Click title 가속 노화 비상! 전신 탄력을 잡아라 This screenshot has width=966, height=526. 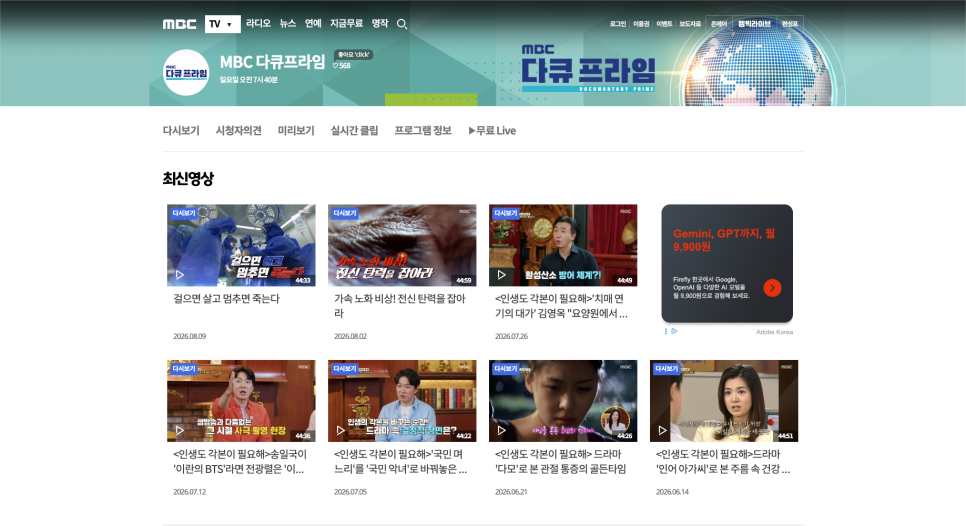(x=400, y=306)
